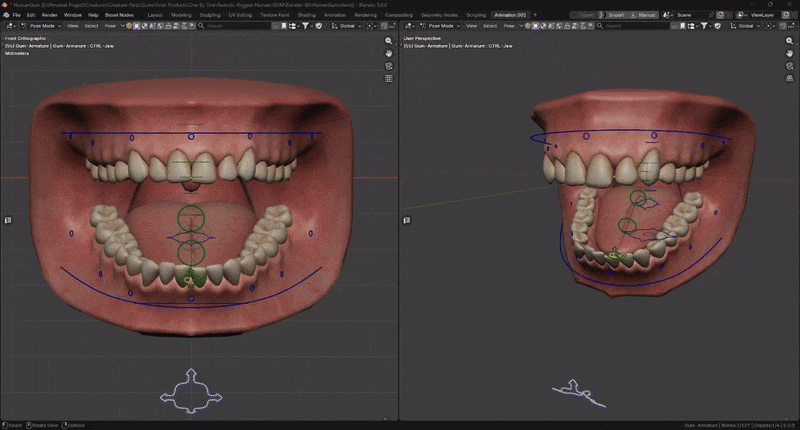Open the Bioxel Nodes menu
This screenshot has height=430, width=800.
[119, 15]
